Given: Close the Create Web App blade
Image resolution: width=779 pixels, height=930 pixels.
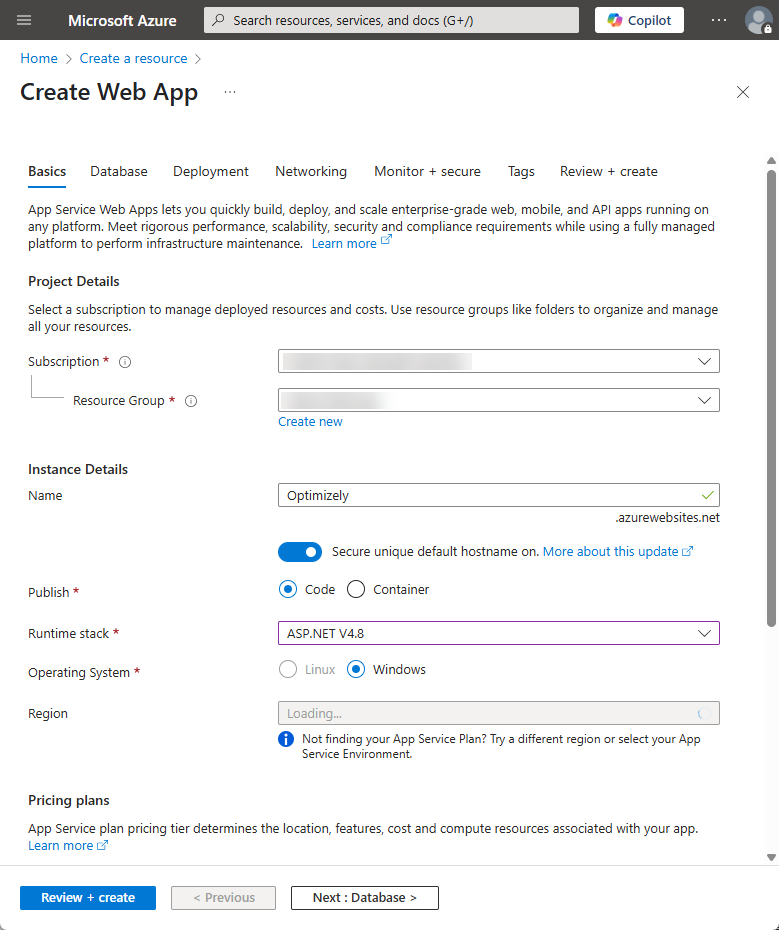Looking at the screenshot, I should pyautogui.click(x=742, y=92).
